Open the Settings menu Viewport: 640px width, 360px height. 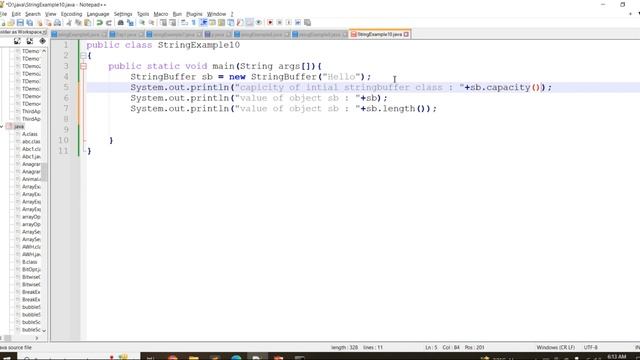coord(123,14)
